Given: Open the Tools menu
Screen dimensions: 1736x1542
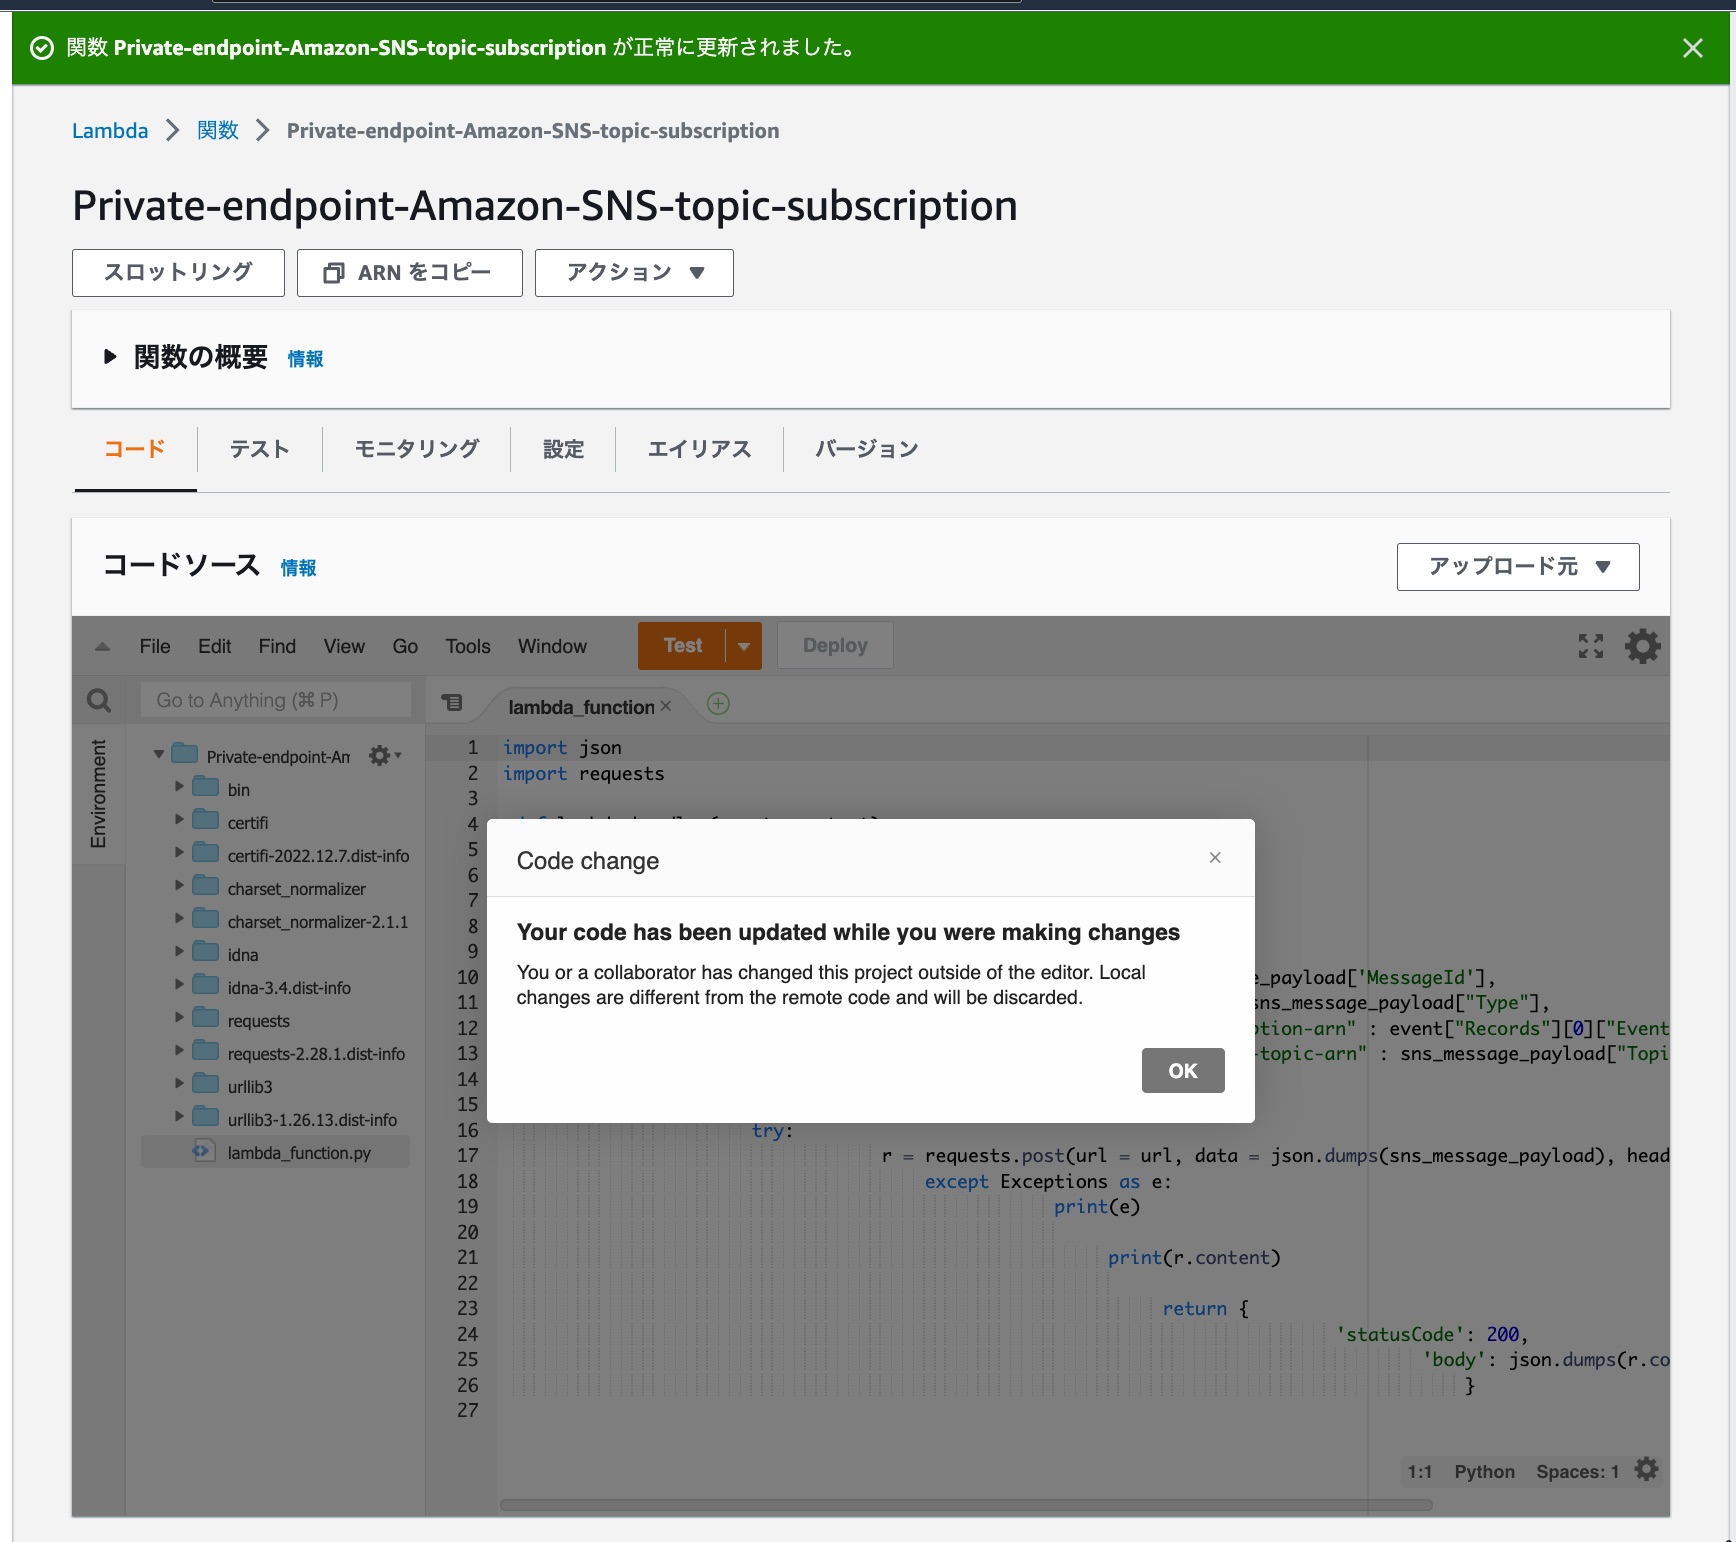Looking at the screenshot, I should click(466, 646).
